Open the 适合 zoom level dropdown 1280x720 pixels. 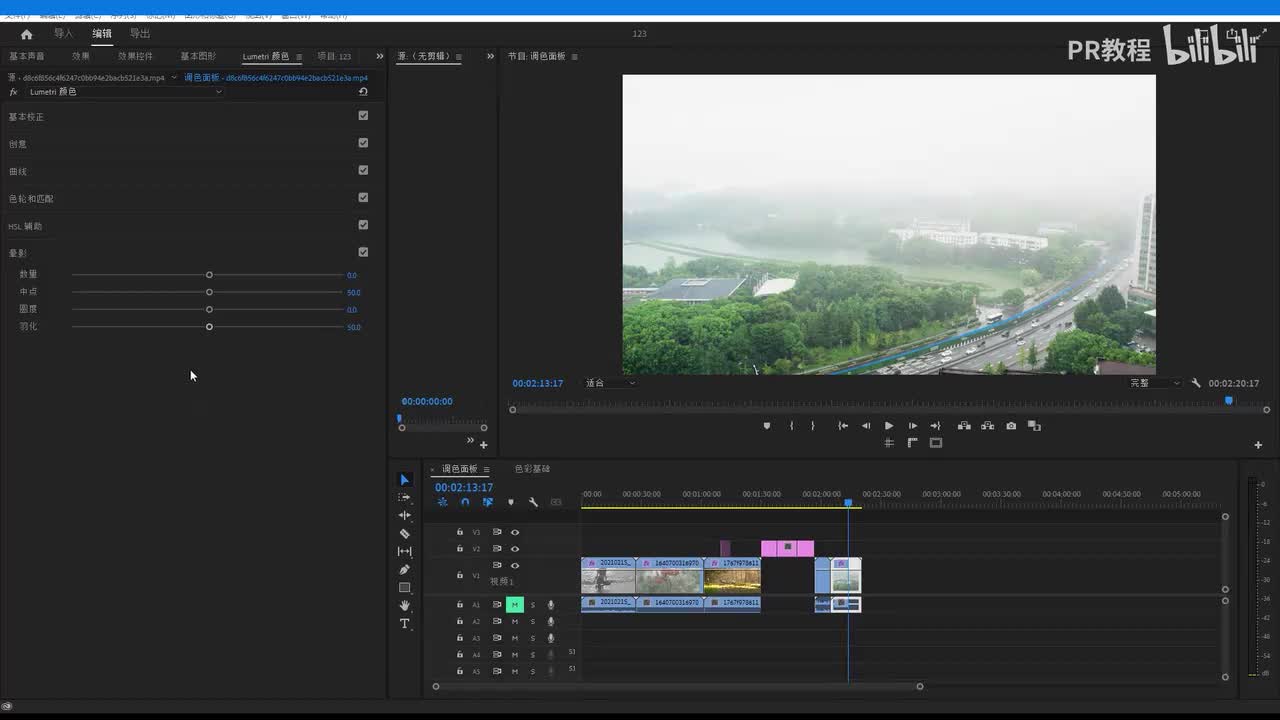[x=610, y=383]
